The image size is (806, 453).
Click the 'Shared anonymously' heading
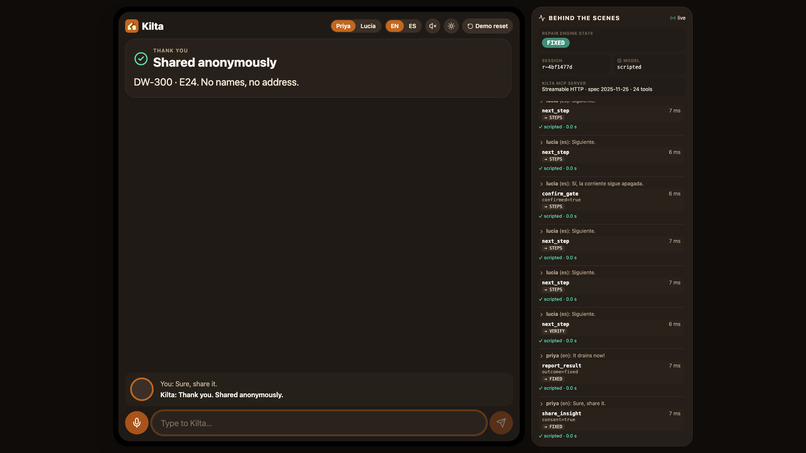215,62
